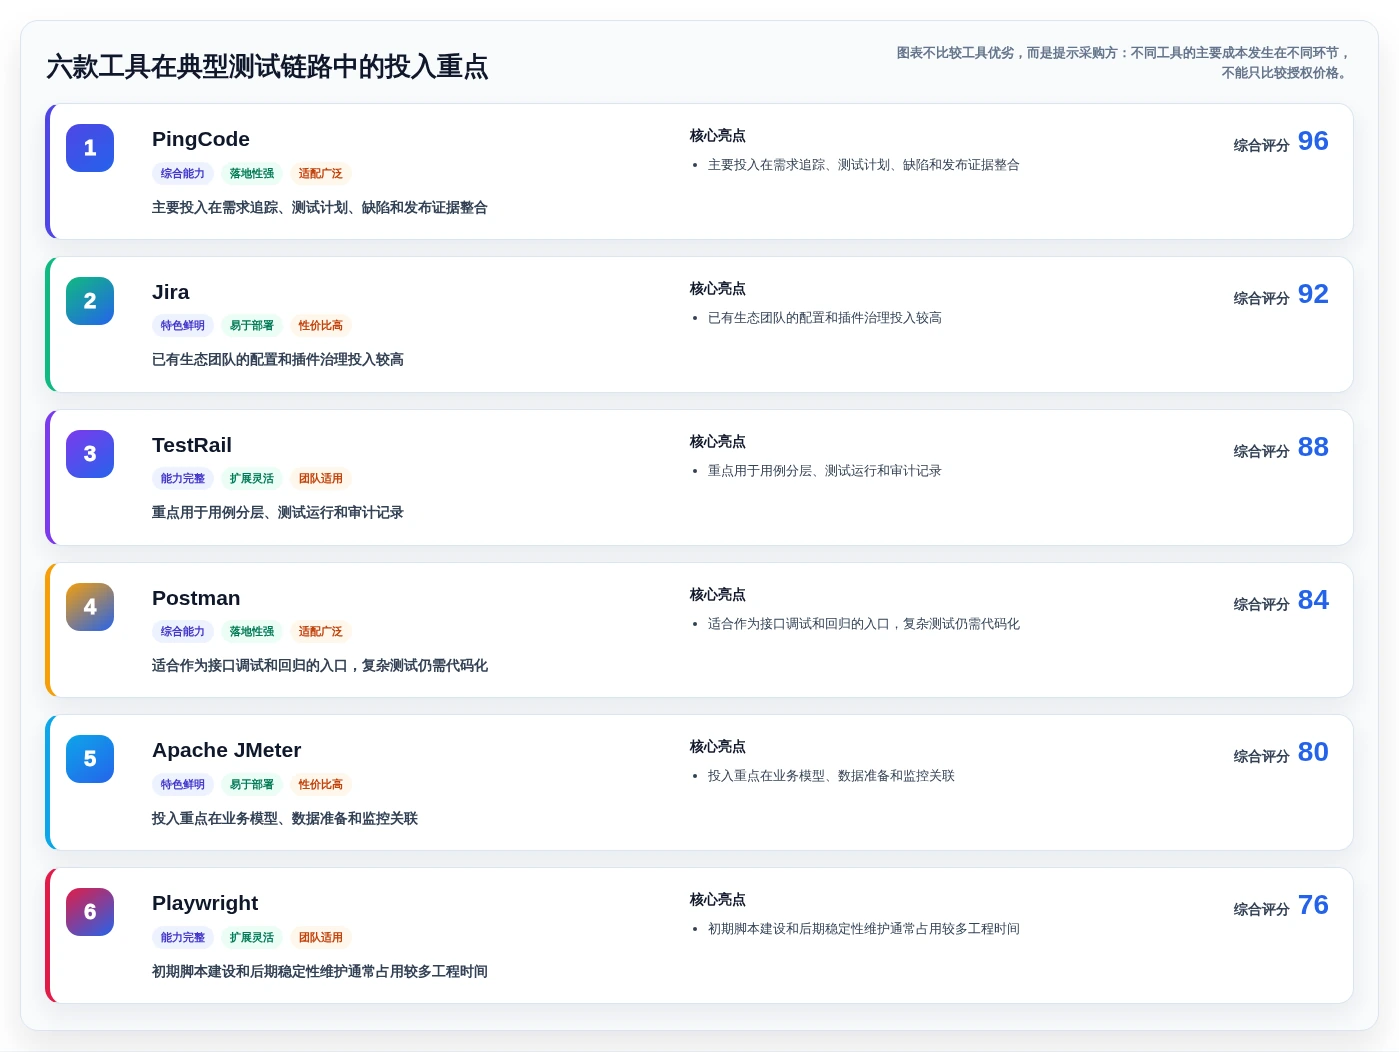Viewport: 1399px width, 1052px height.
Task: Click the rank 6 badge for Playwright
Action: (x=90, y=912)
